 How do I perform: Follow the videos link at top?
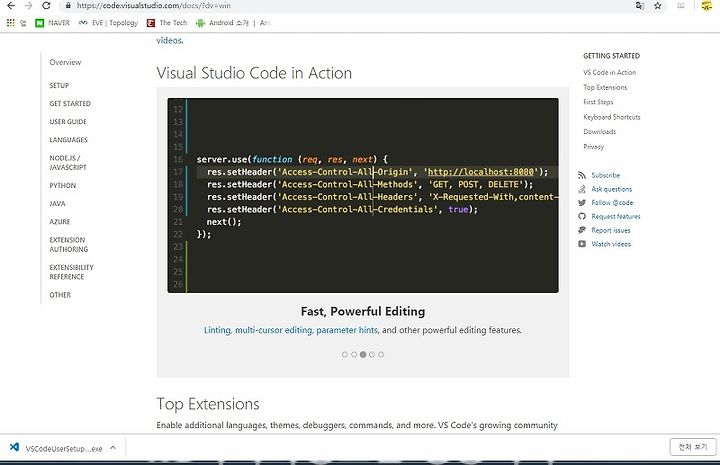169,40
